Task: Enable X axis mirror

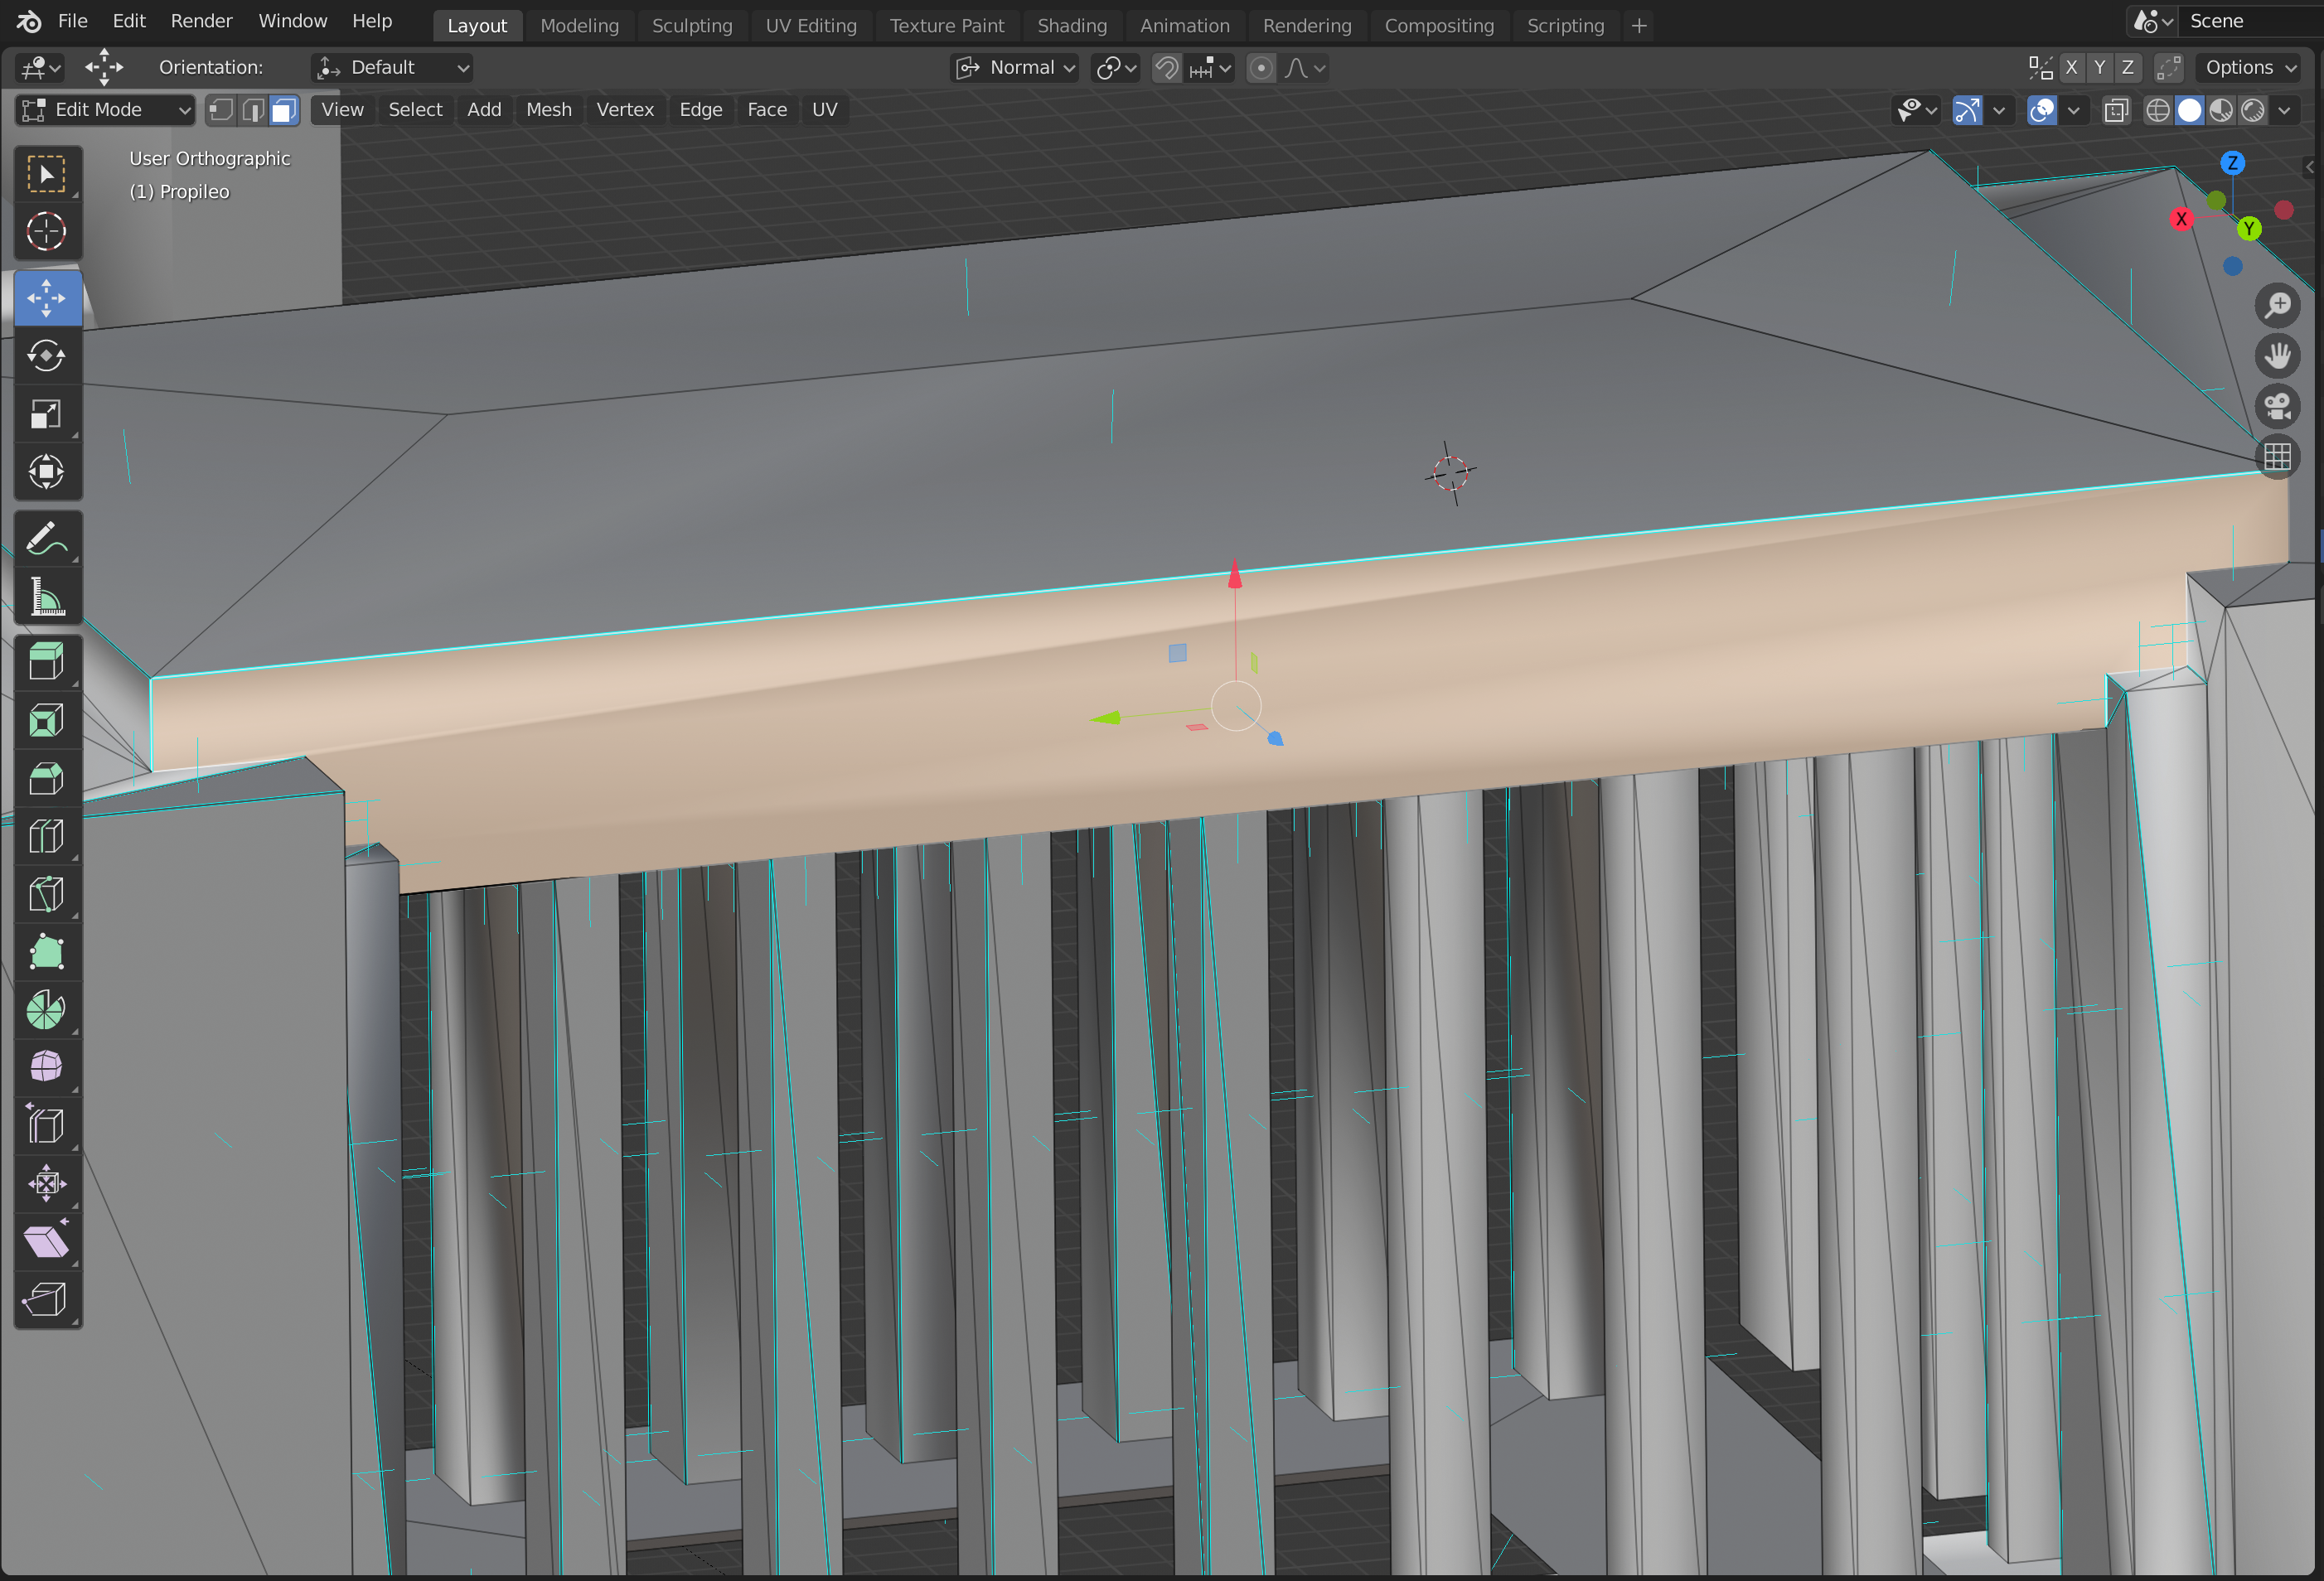Action: click(2071, 68)
